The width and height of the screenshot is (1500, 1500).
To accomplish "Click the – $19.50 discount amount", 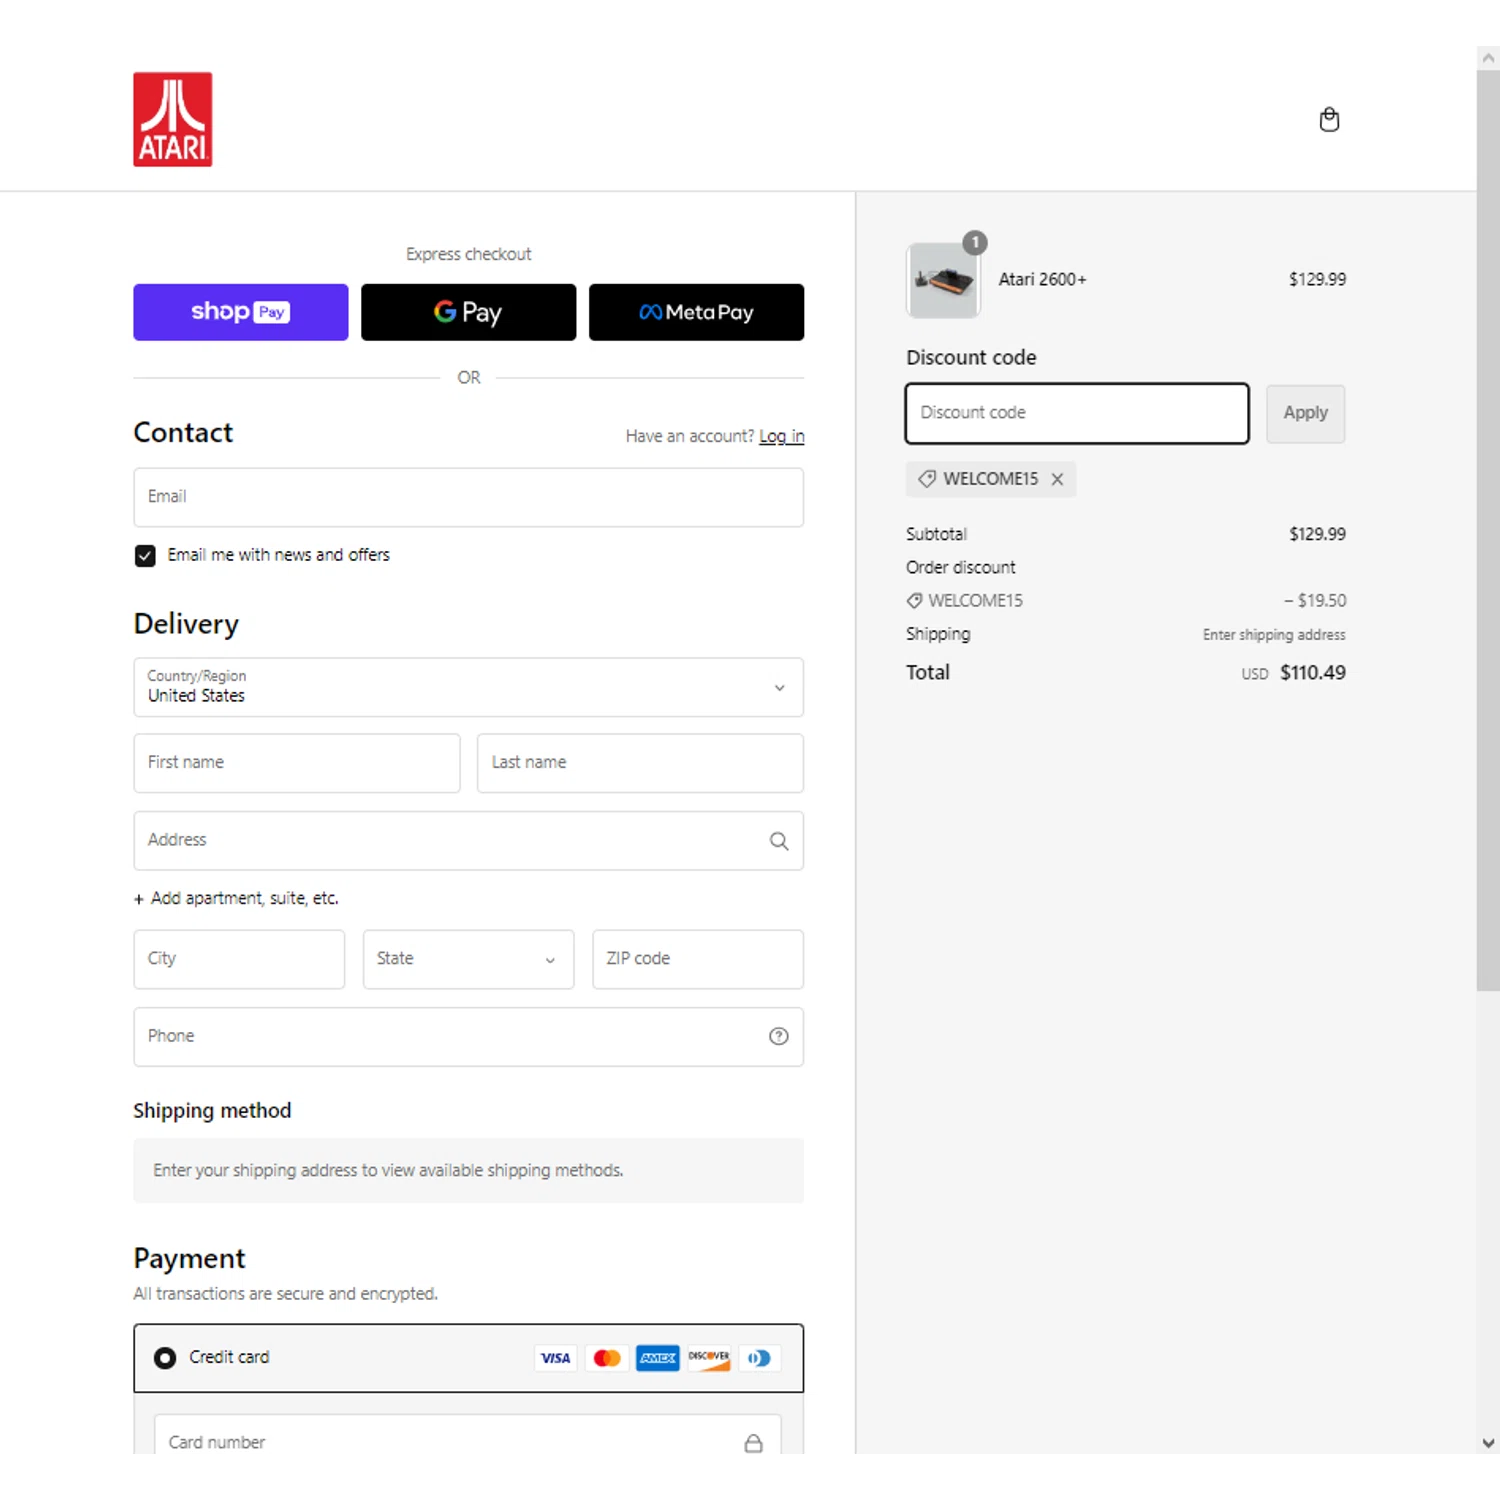I will click(1315, 600).
